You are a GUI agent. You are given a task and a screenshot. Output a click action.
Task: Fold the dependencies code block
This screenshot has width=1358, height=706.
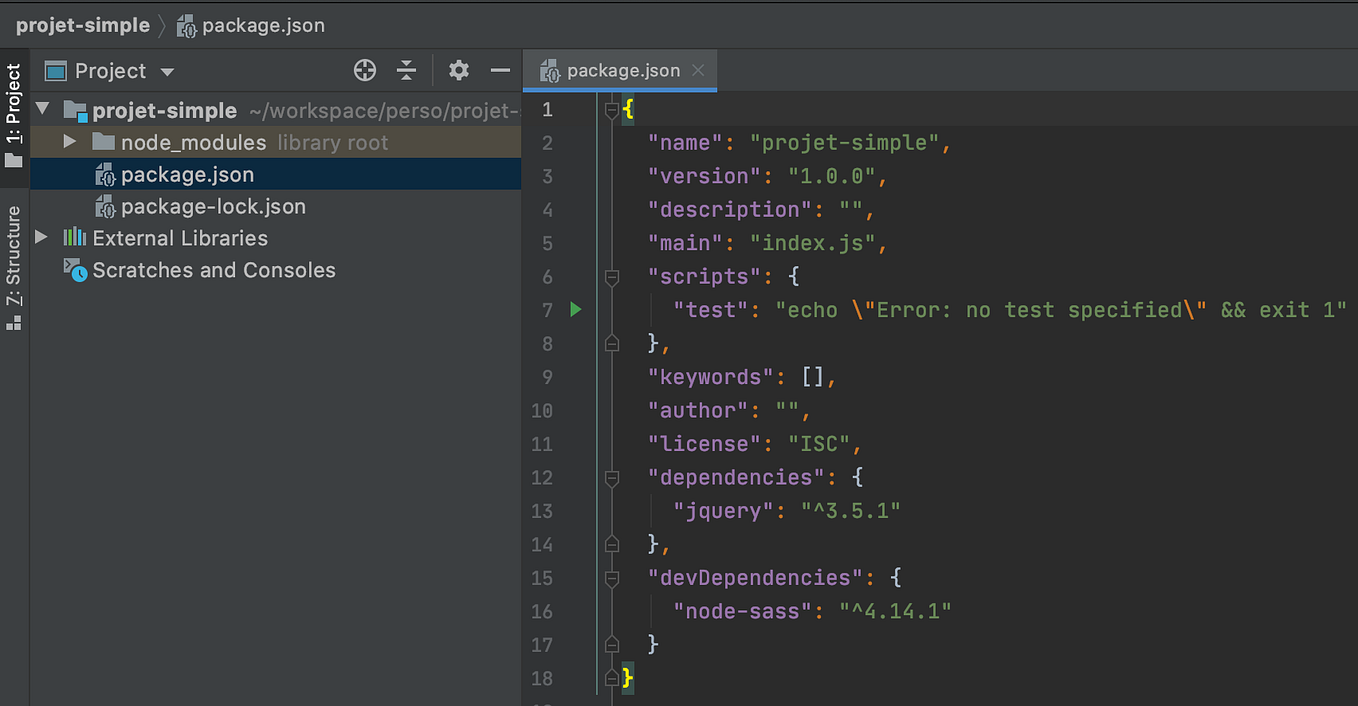611,478
